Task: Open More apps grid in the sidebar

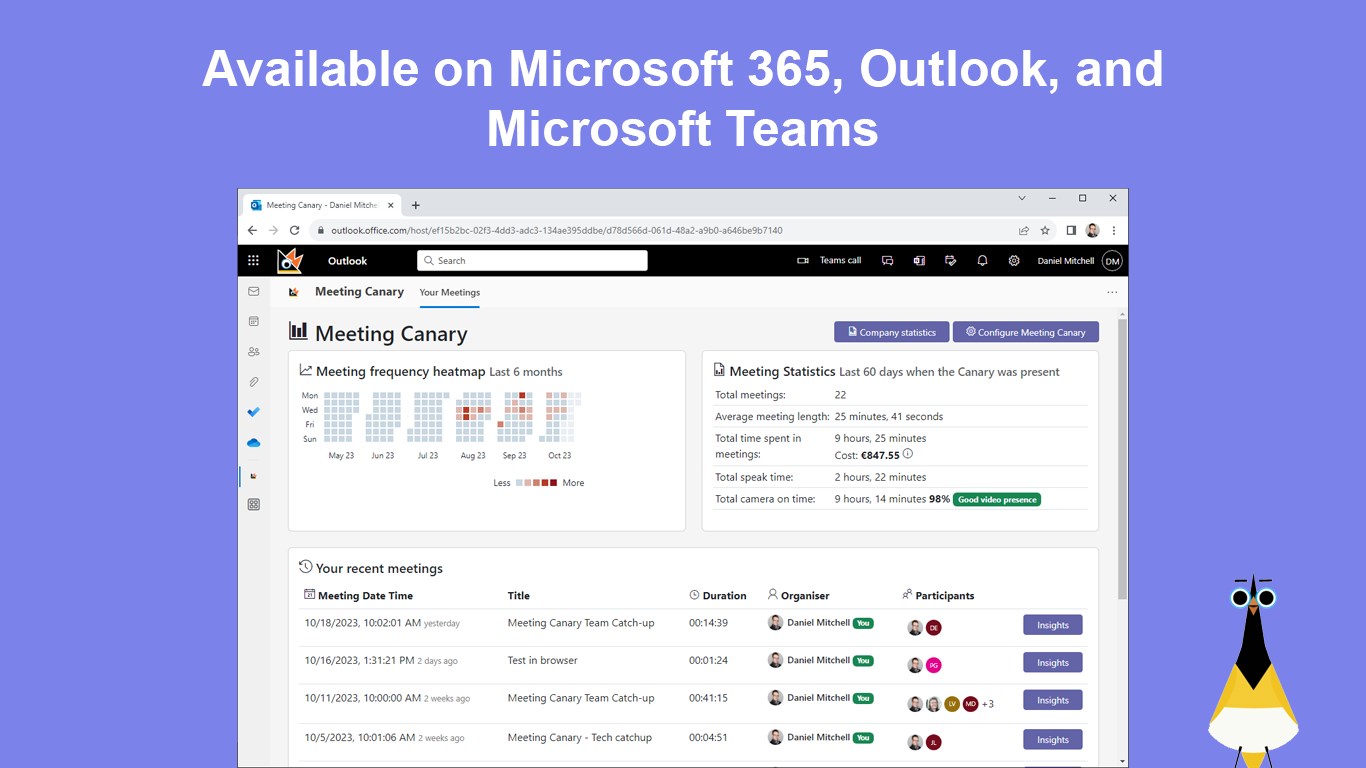Action: (x=254, y=505)
